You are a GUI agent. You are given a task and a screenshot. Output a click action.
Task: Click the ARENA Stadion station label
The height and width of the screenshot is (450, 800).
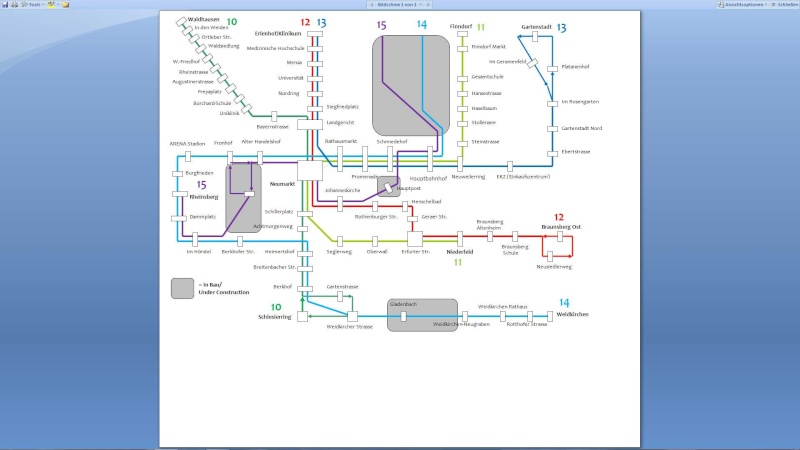click(x=187, y=144)
